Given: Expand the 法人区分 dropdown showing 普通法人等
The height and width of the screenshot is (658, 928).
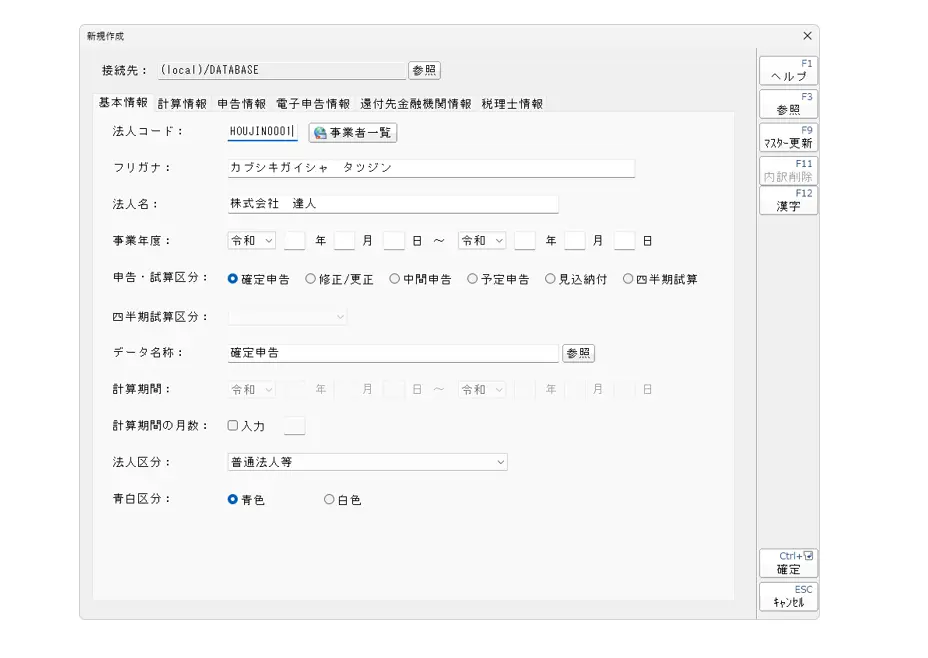Looking at the screenshot, I should click(x=368, y=462).
